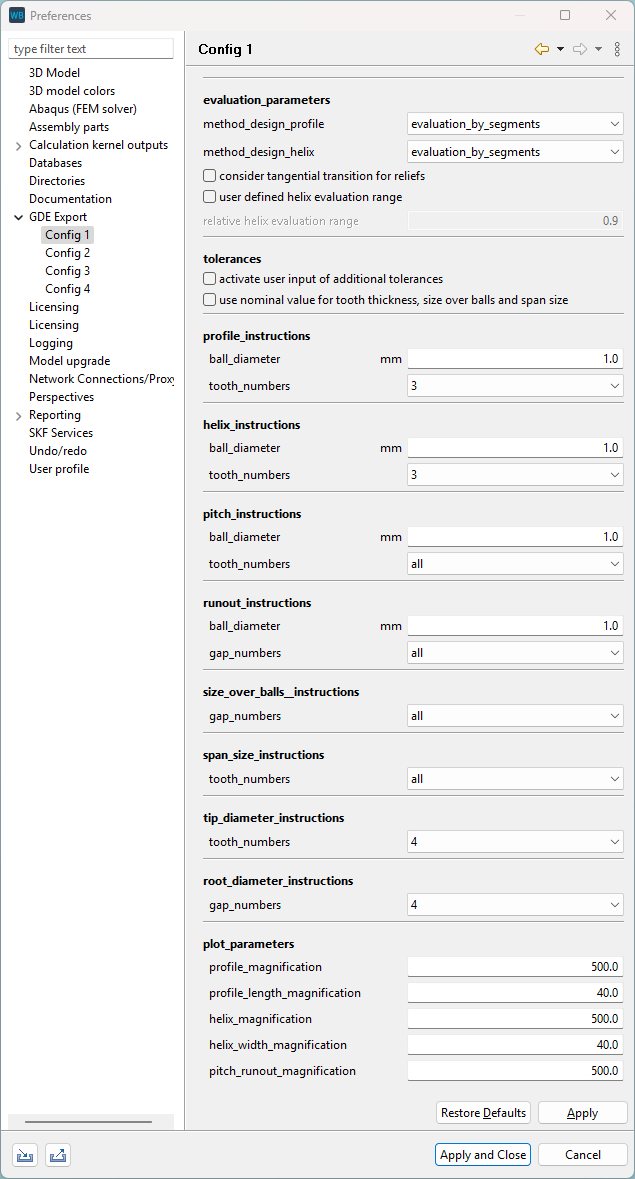Viewport: 635px width, 1179px height.
Task: Select Config 3 in the preferences tree
Action: coord(67,270)
